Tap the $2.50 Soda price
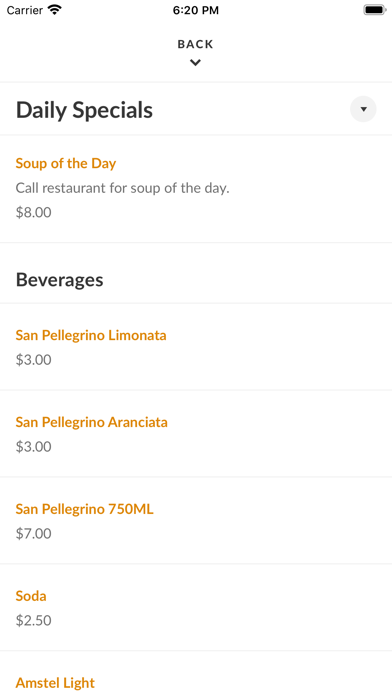Image resolution: width=392 pixels, height=696 pixels. click(33, 621)
